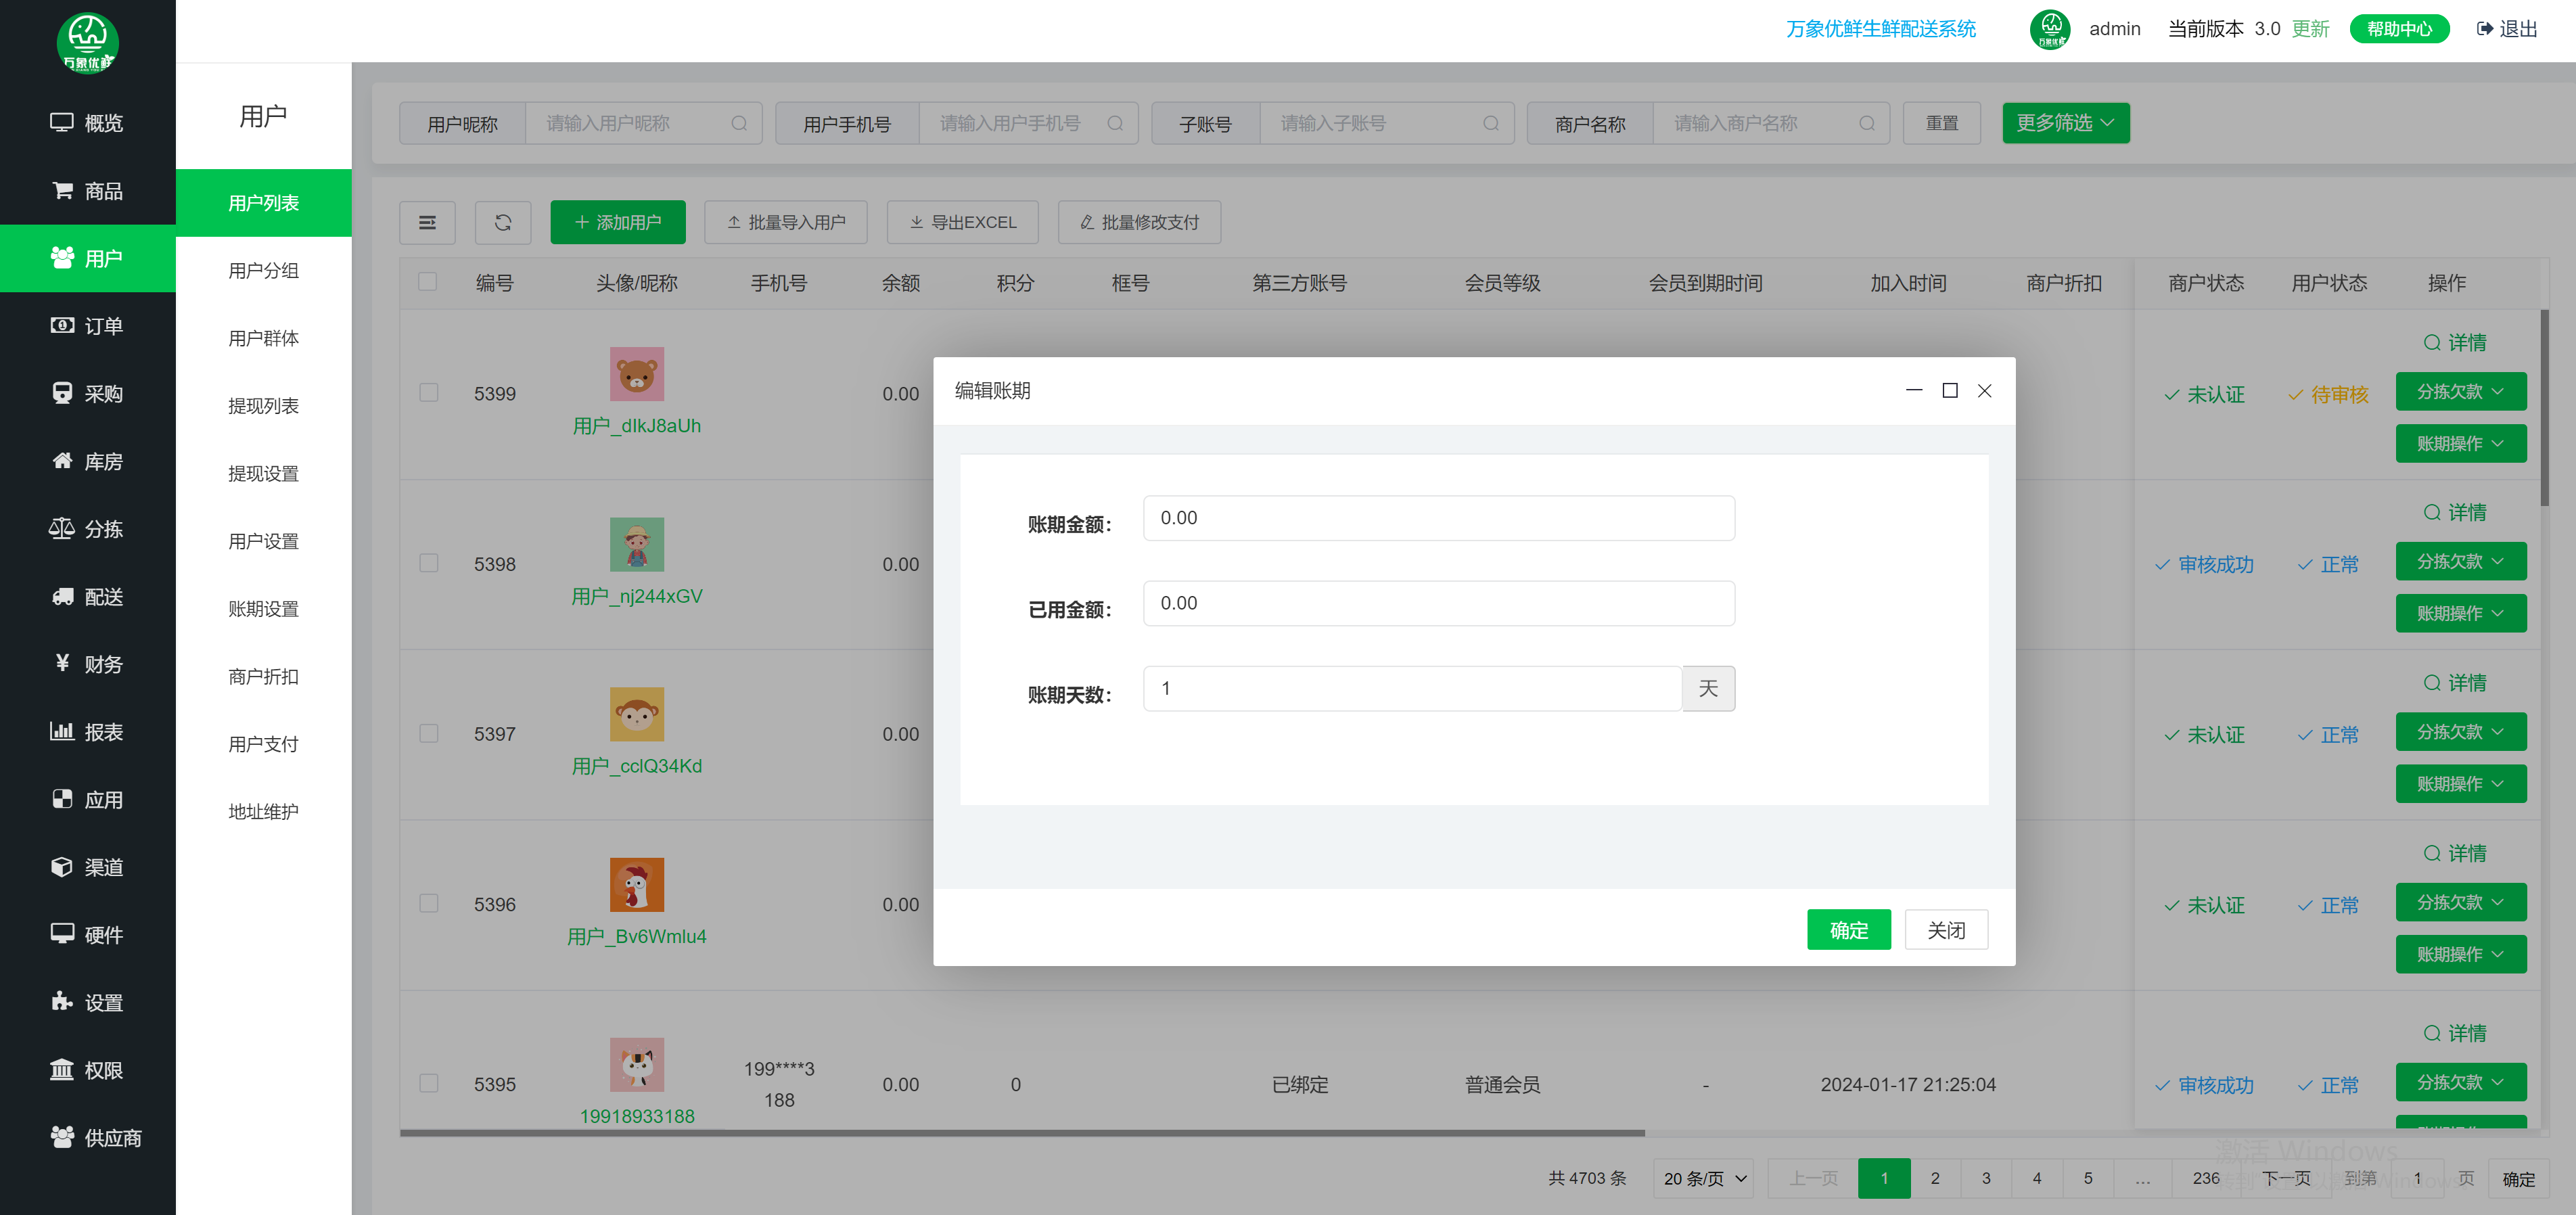Open the 20 条/页 page size dropdown

[1702, 1178]
